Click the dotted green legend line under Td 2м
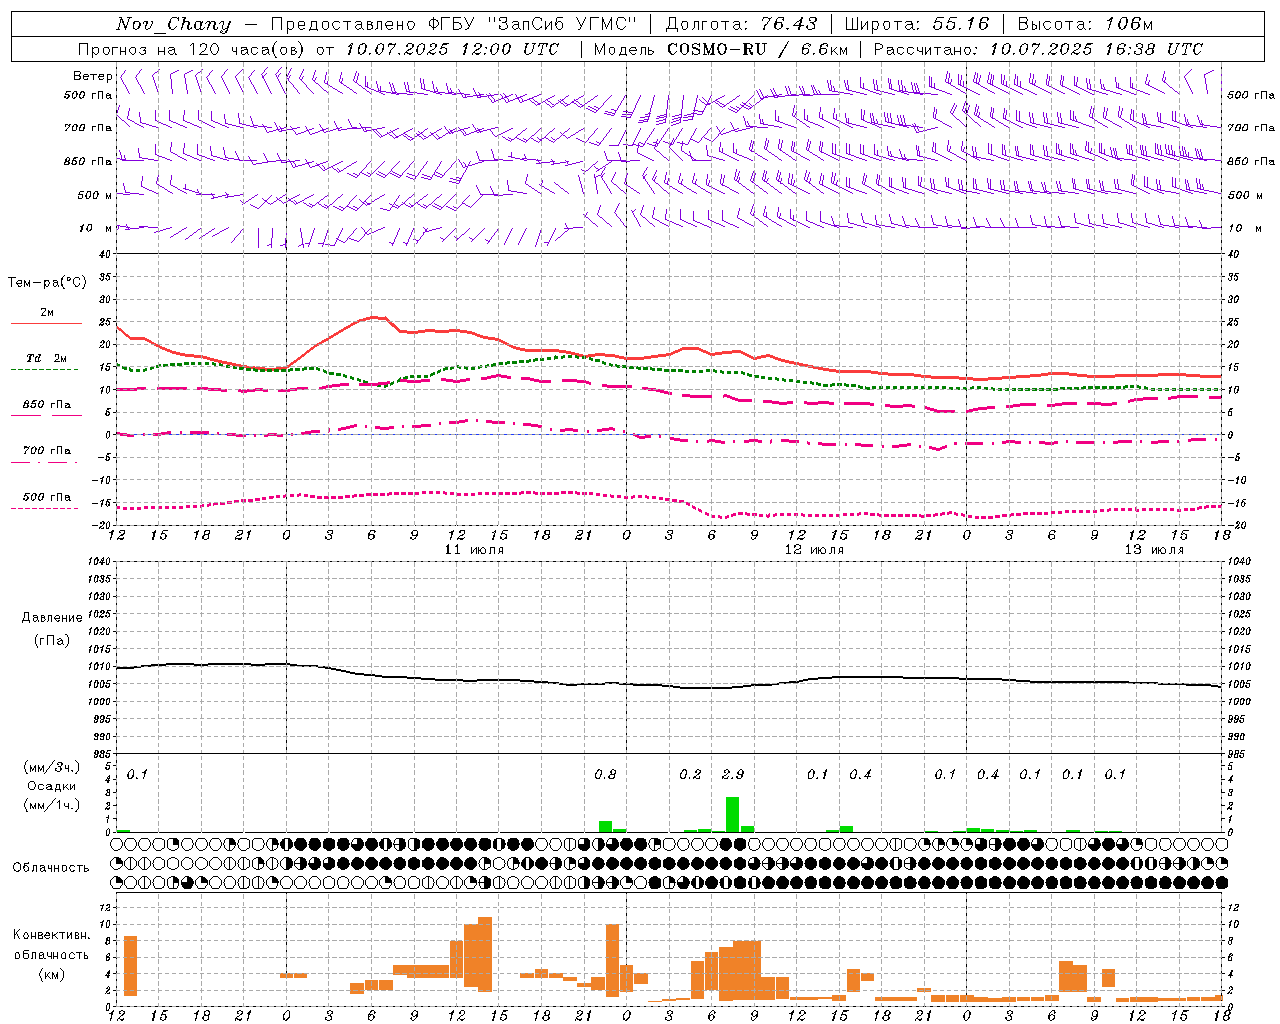The height and width of the screenshot is (1024, 1280). coord(44,370)
